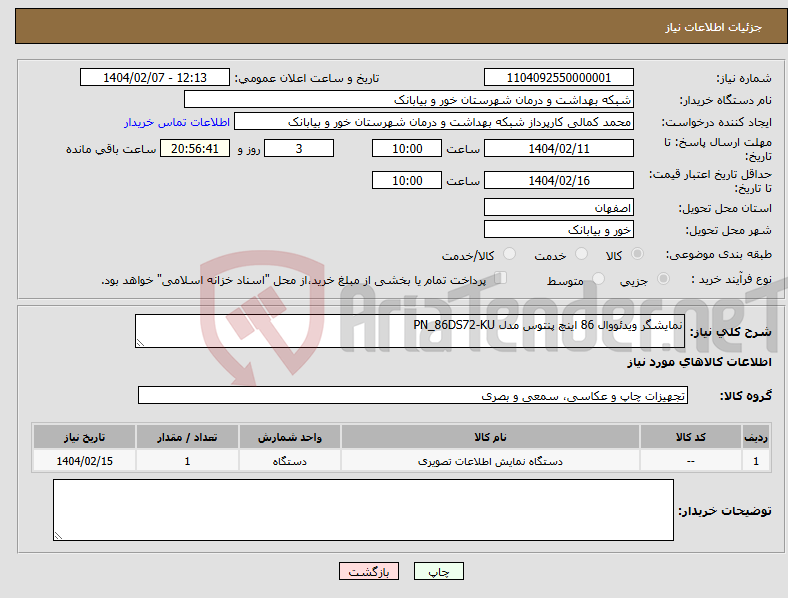Click the unit cell دستگاه

pos(290,461)
